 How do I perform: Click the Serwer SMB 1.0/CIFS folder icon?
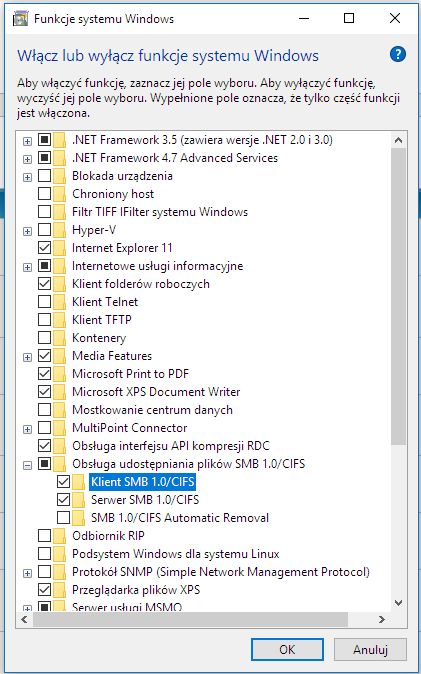pyautogui.click(x=78, y=500)
